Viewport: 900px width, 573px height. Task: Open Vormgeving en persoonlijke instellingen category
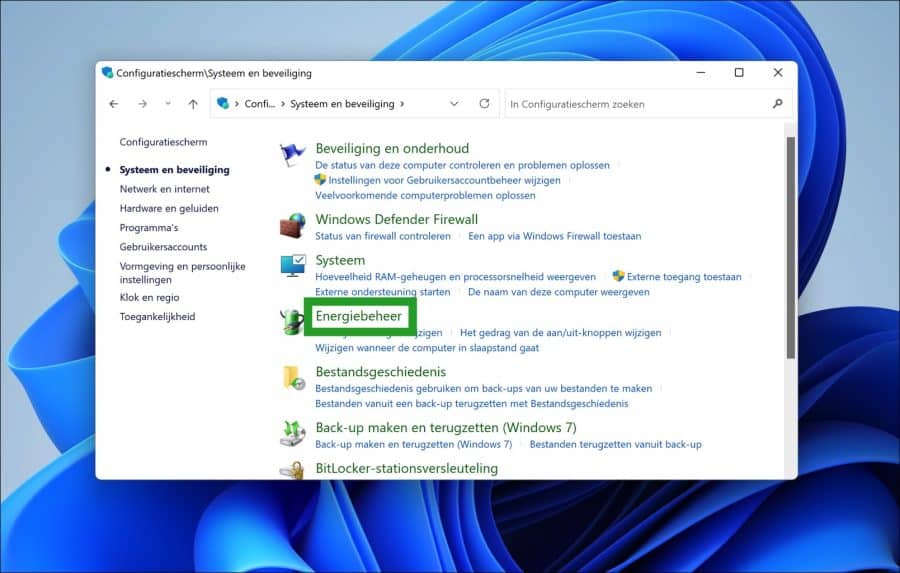coord(183,273)
